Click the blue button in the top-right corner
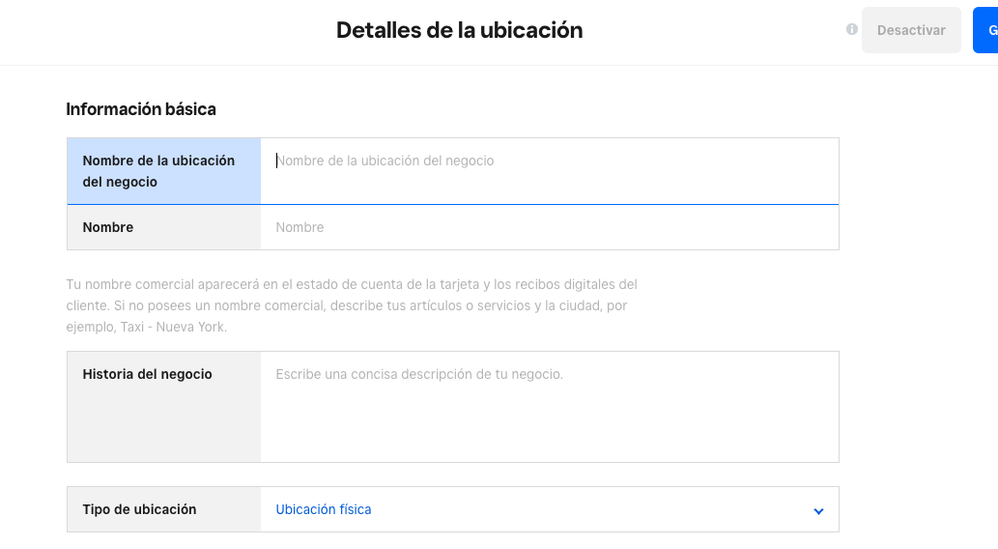This screenshot has width=998, height=549. coord(986,30)
